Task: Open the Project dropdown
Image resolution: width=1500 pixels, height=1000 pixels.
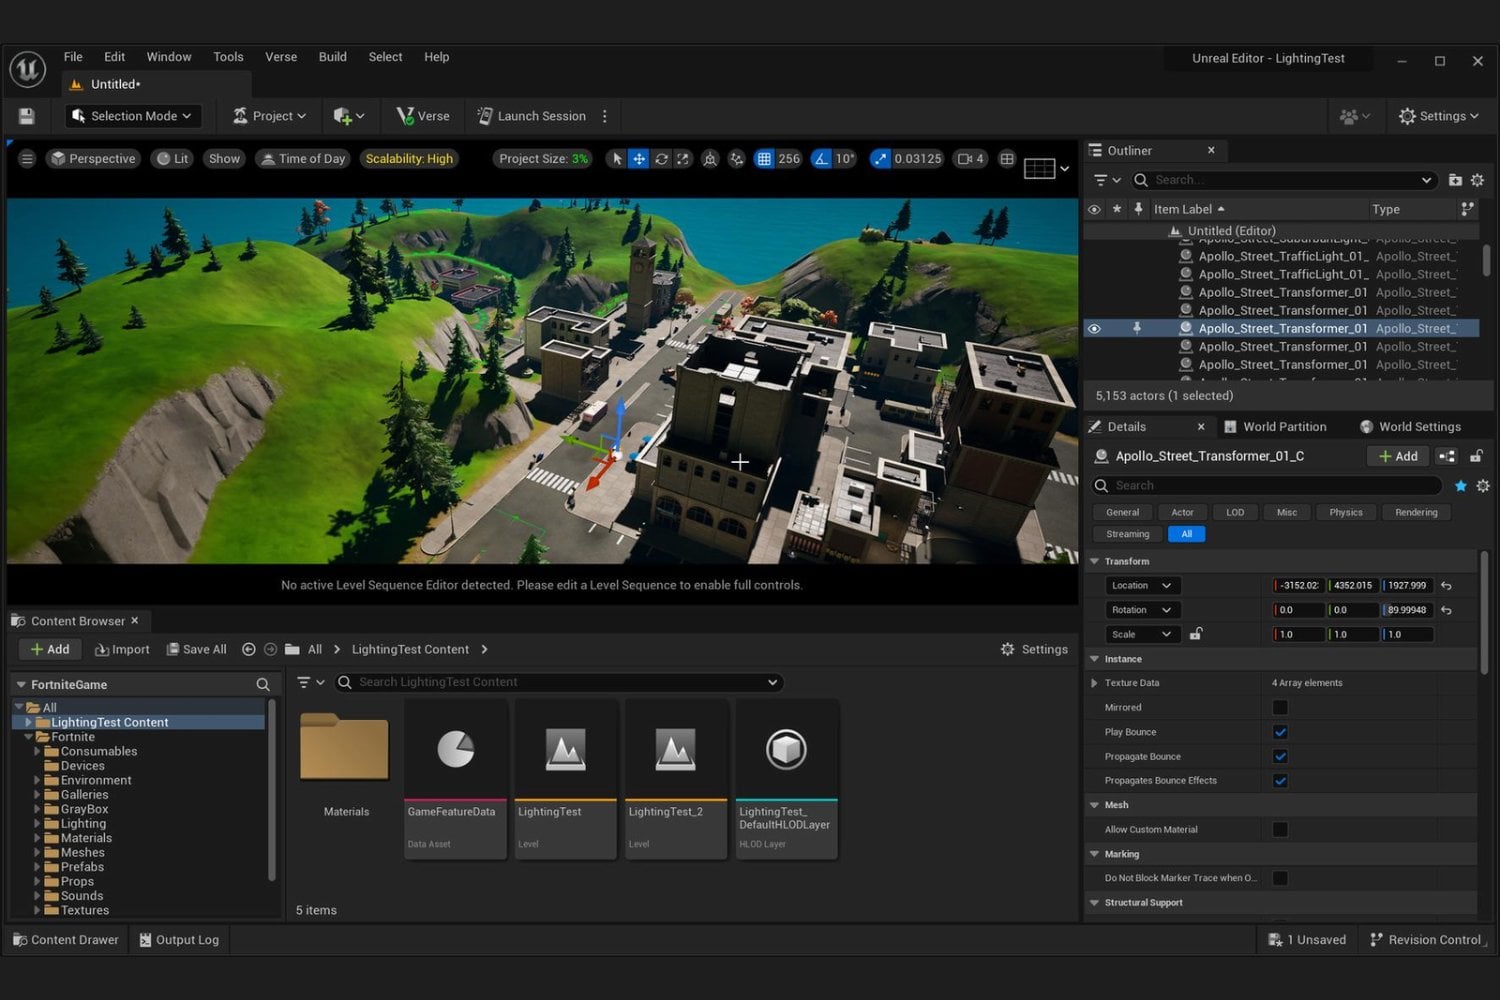Action: [x=269, y=116]
